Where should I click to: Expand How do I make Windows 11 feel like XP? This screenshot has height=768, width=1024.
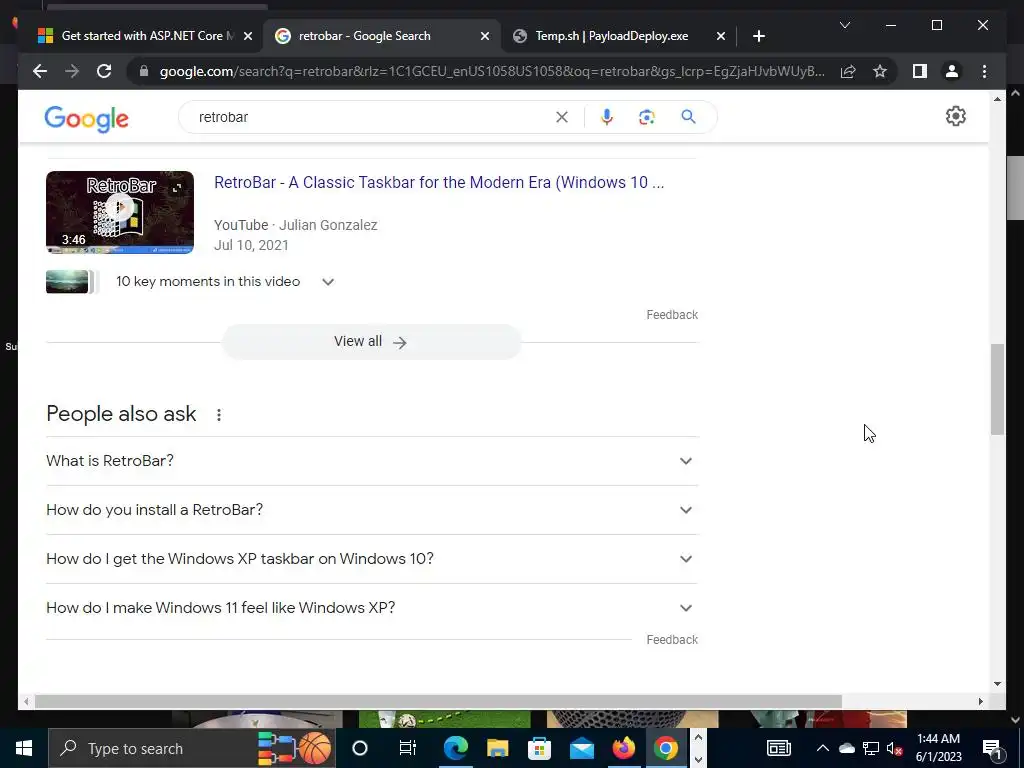click(372, 608)
